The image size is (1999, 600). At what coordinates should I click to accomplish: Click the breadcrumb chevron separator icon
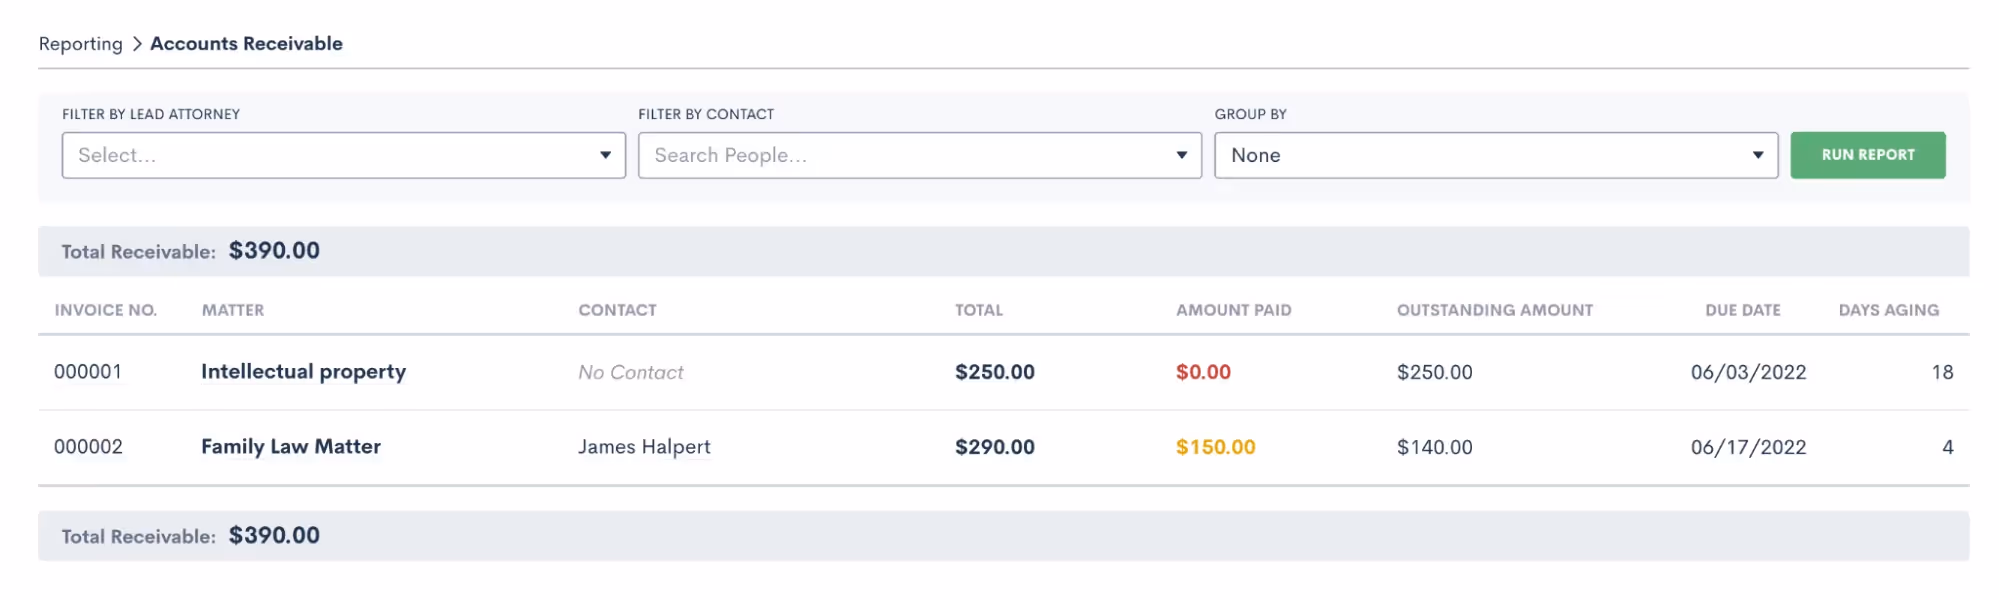[137, 44]
